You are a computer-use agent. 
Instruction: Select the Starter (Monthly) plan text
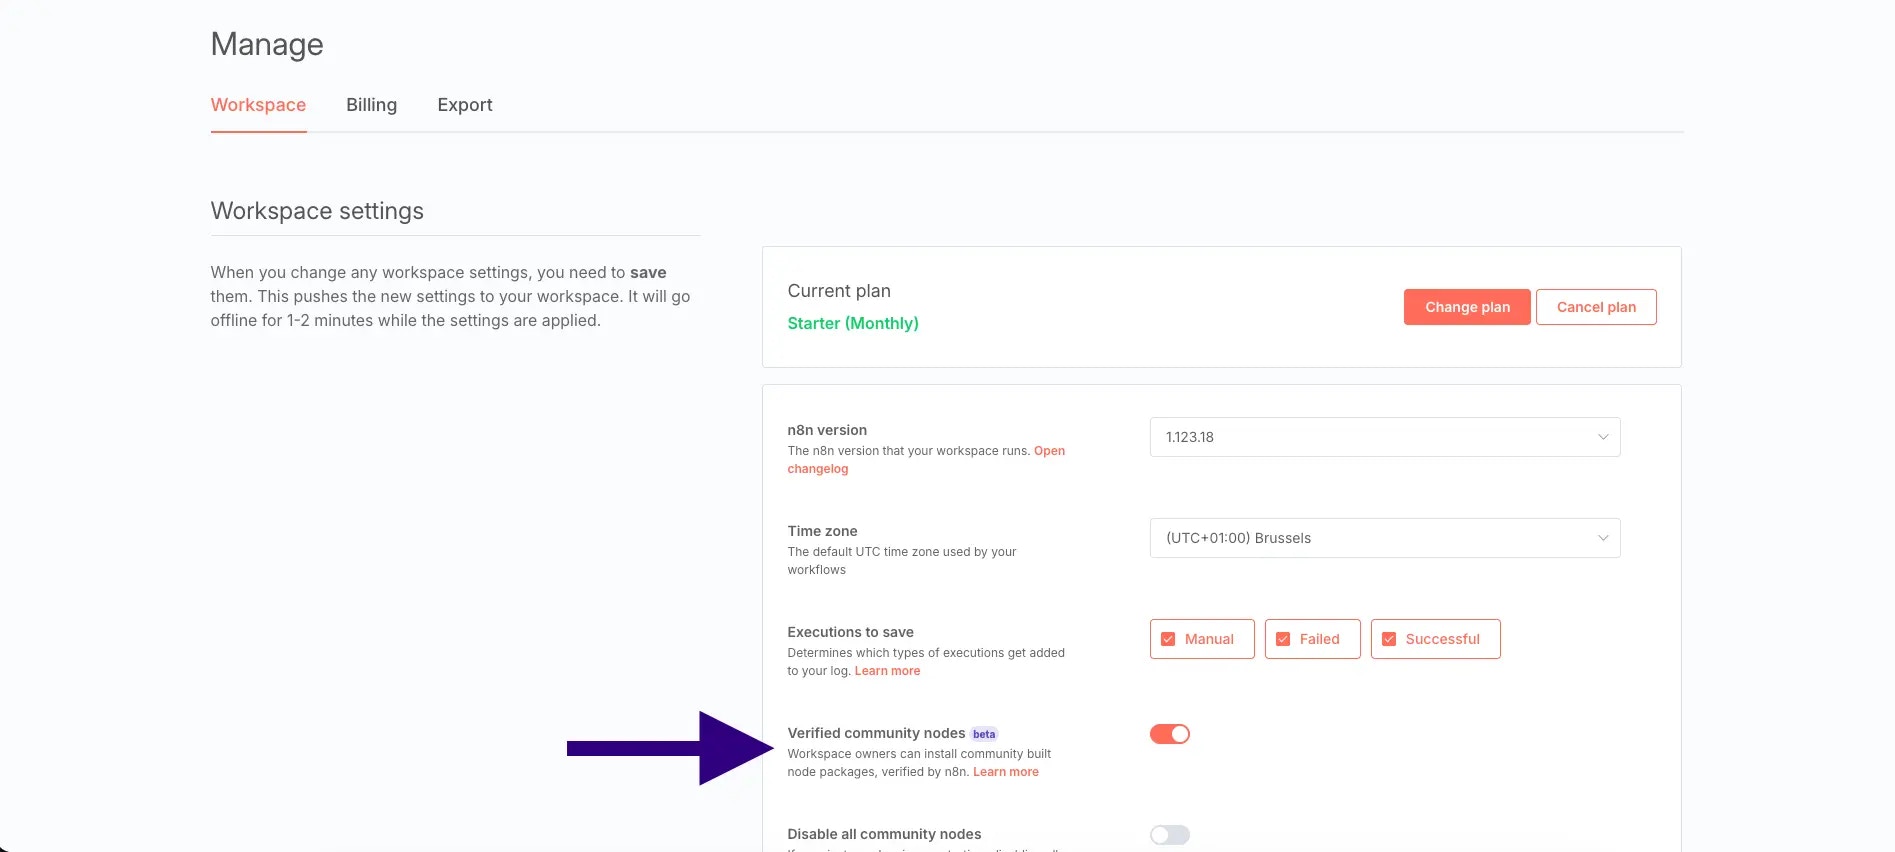pos(853,323)
